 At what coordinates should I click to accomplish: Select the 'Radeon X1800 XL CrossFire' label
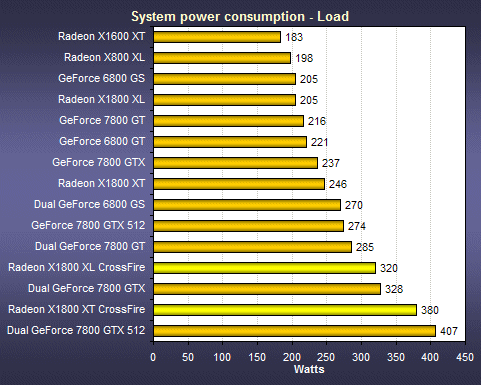[x=77, y=267]
